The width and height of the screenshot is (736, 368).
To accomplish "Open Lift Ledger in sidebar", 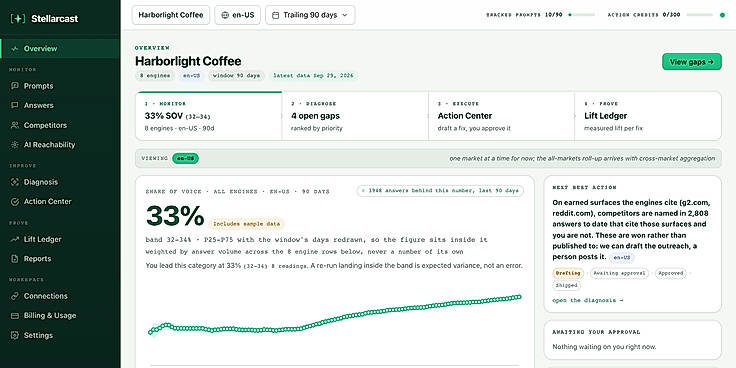I will point(60,239).
